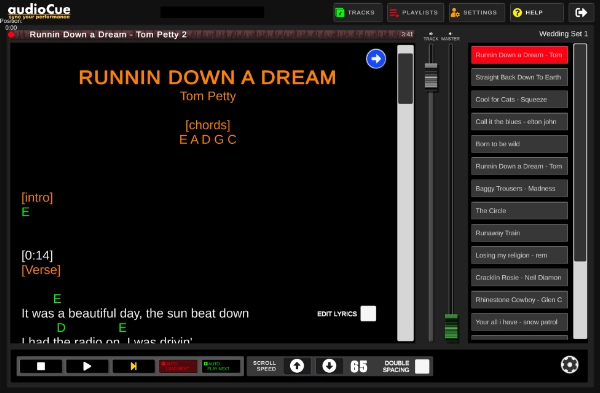This screenshot has height=393, width=600.
Task: Click the blue next-arrow circle icon
Action: (x=376, y=59)
